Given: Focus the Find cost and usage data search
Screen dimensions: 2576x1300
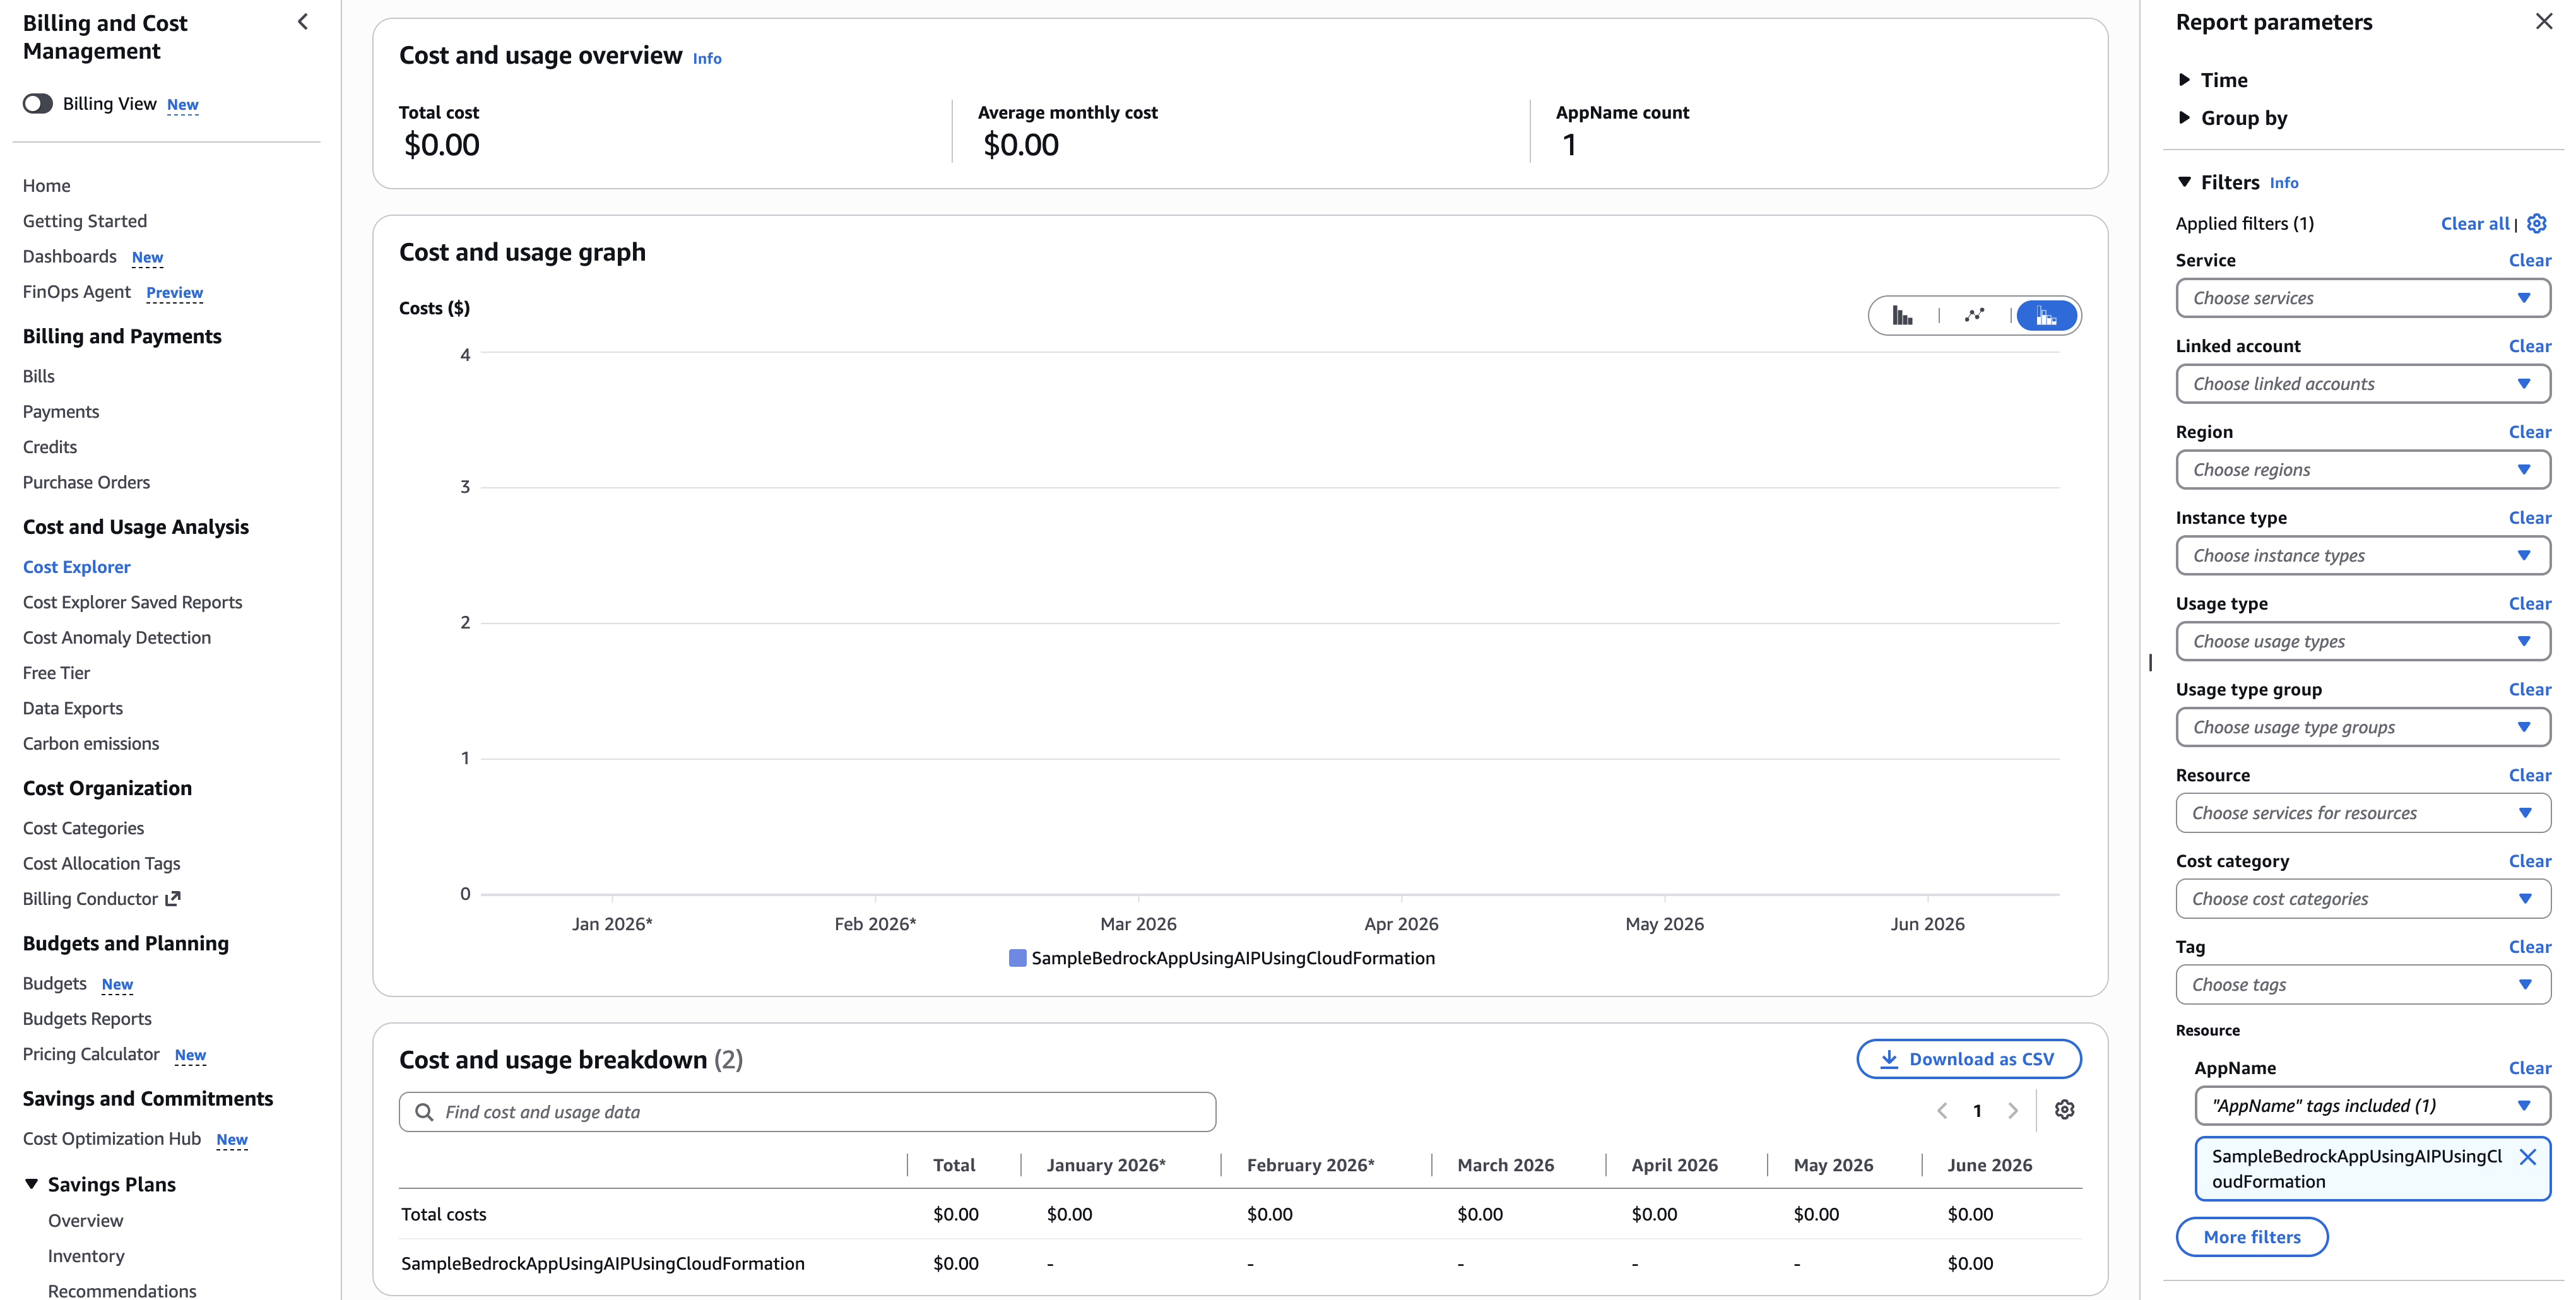Looking at the screenshot, I should click(x=807, y=1112).
